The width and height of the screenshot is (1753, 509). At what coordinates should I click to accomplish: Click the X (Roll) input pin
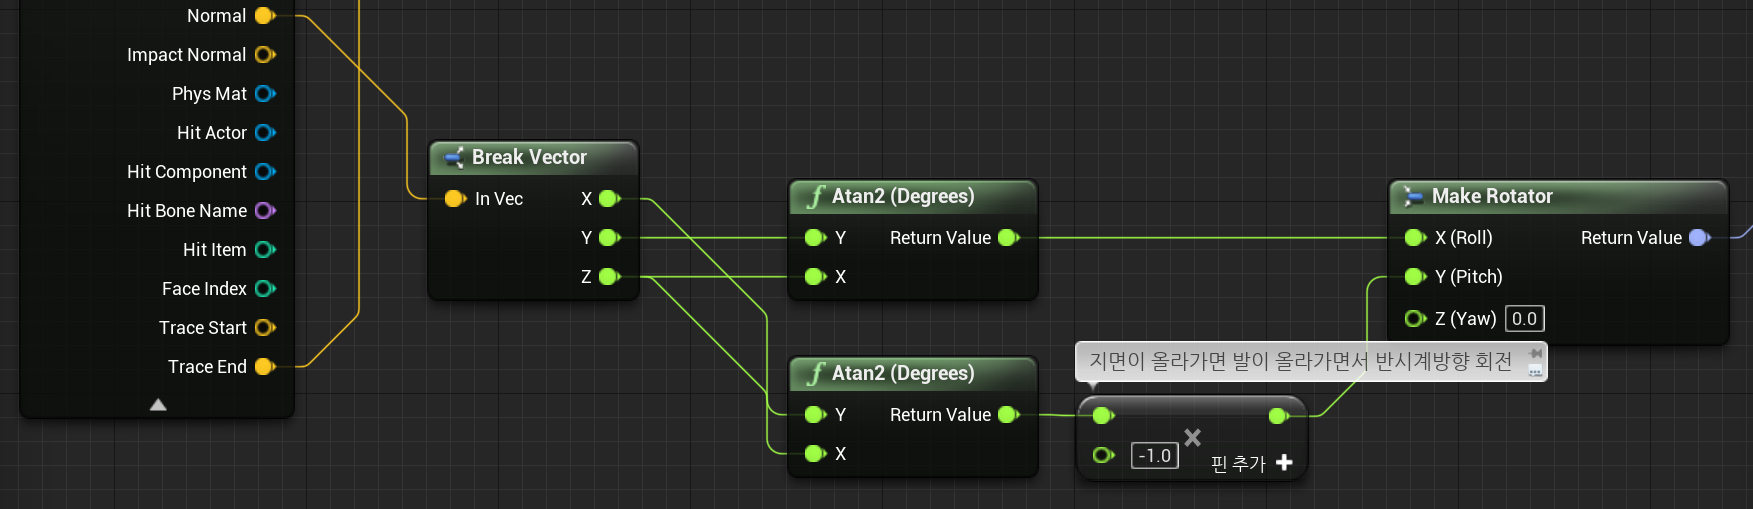pos(1415,238)
